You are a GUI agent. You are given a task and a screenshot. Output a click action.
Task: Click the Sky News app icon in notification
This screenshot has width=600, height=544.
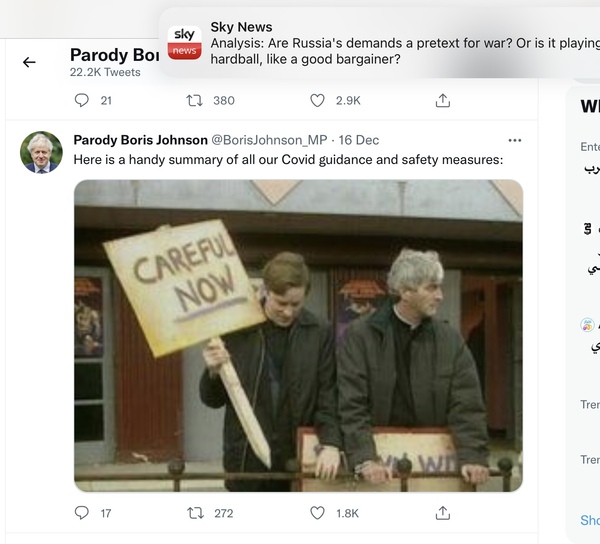184,43
